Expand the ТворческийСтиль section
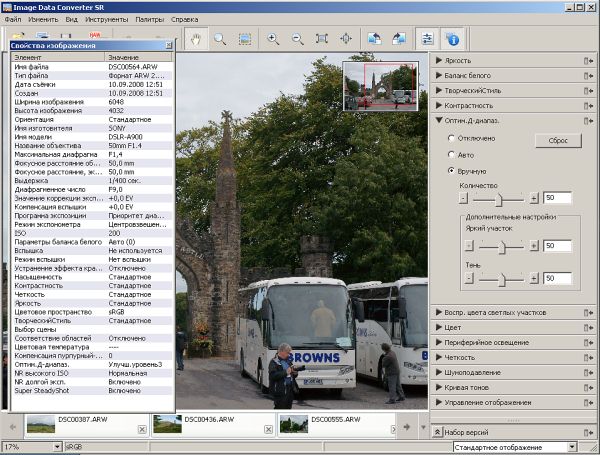 click(439, 90)
